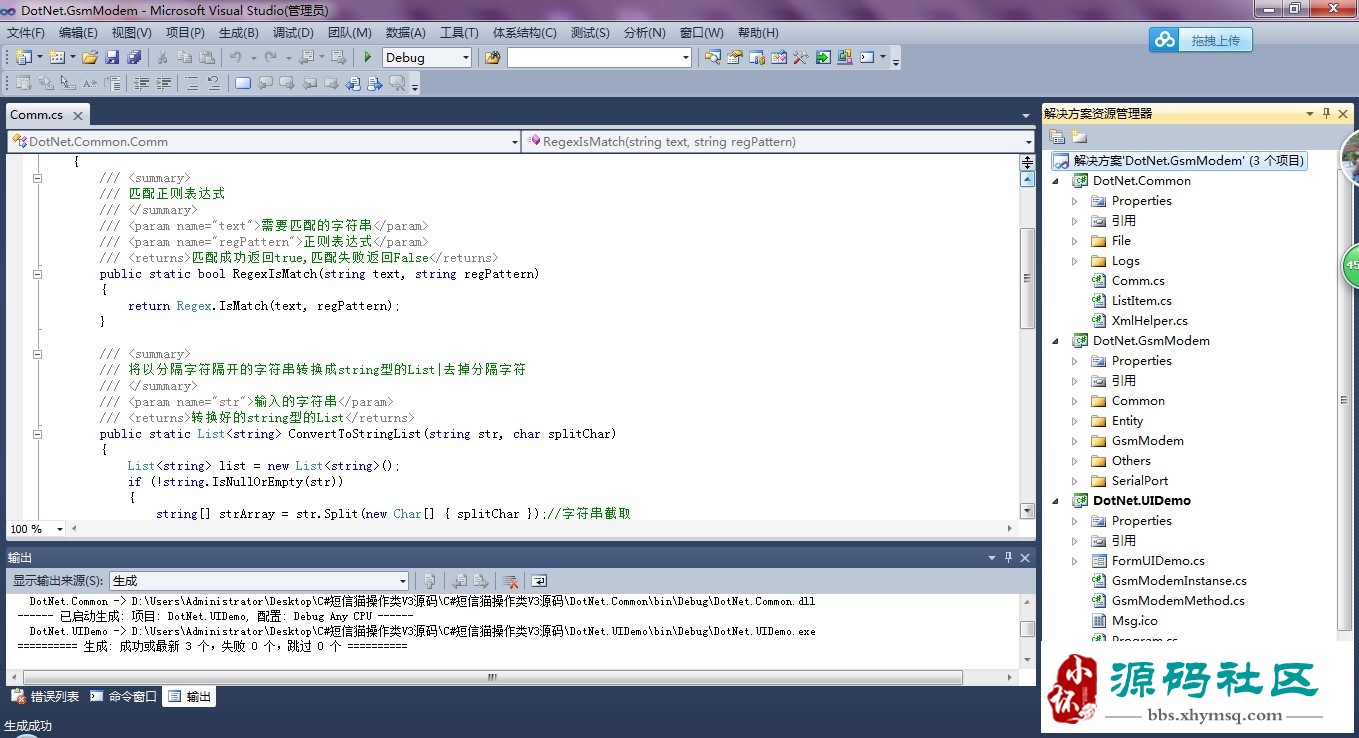Toggle bookmark with the blue rectangle icon
The height and width of the screenshot is (738, 1359).
tap(243, 83)
